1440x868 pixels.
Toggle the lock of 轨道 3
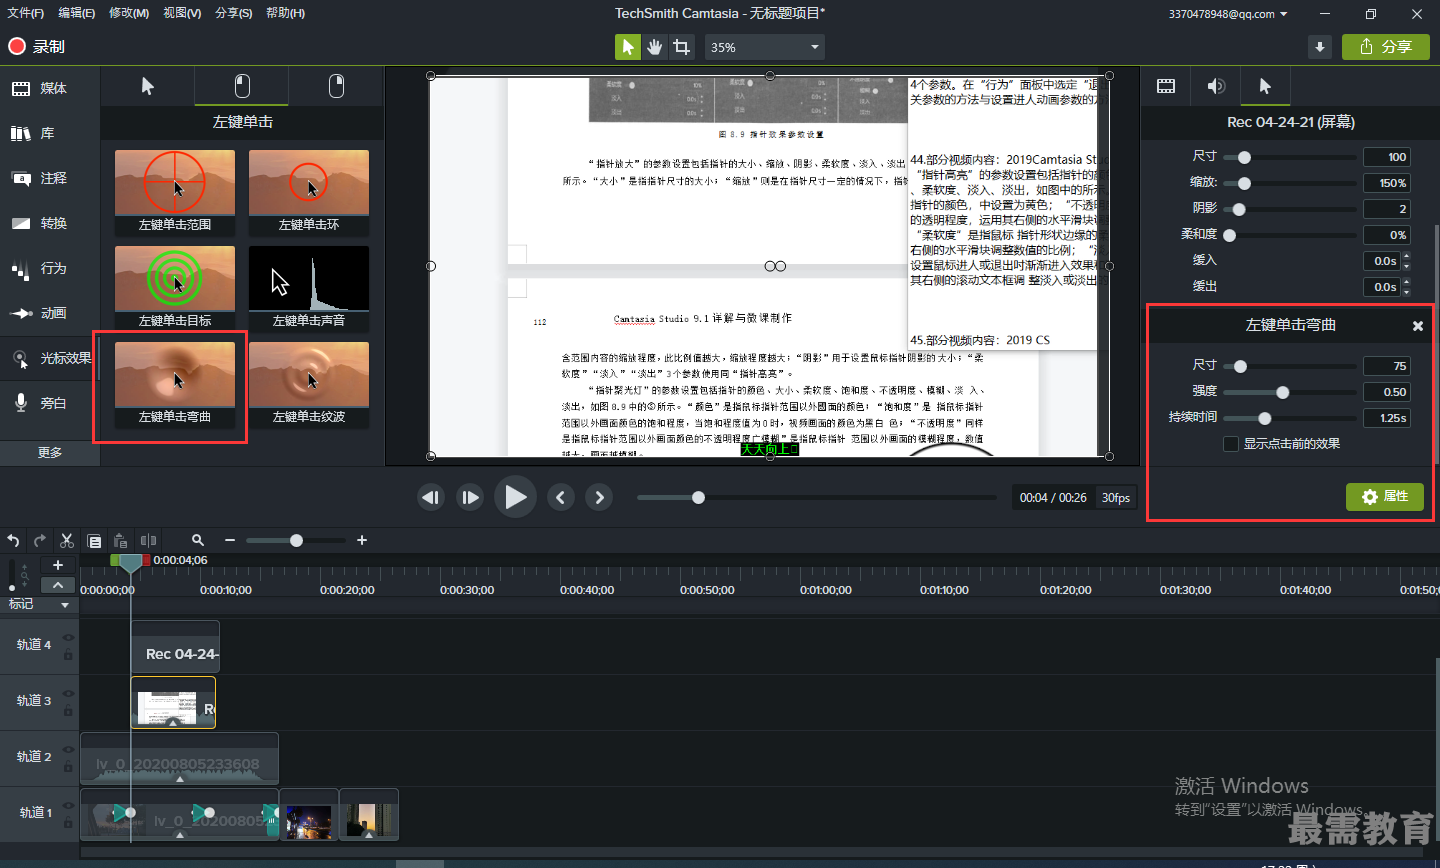[68, 711]
